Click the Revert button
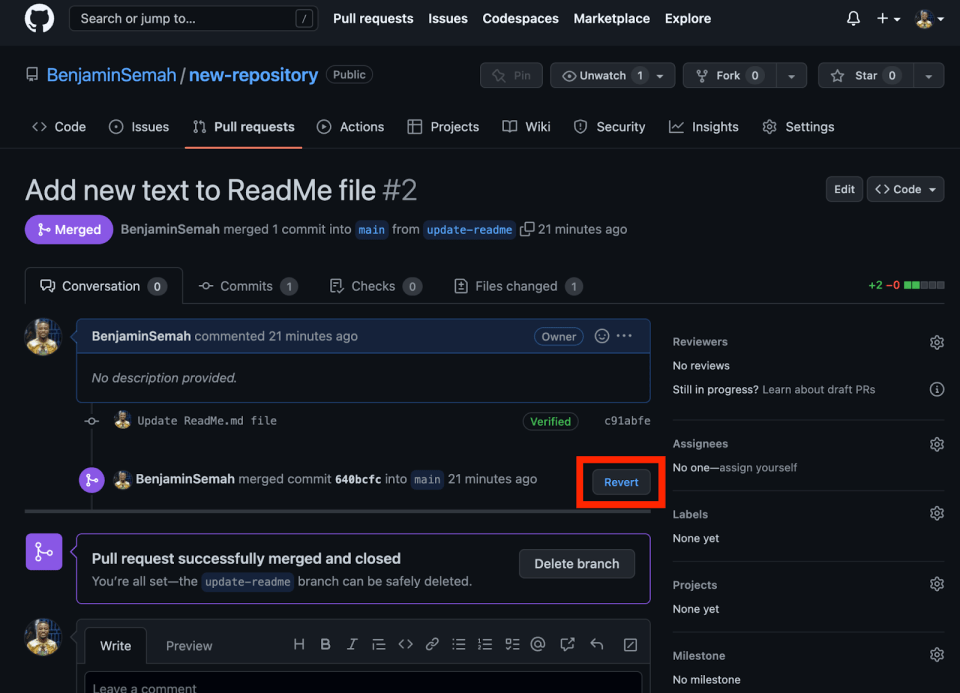Screen dimensions: 960x693 [x=621, y=482]
